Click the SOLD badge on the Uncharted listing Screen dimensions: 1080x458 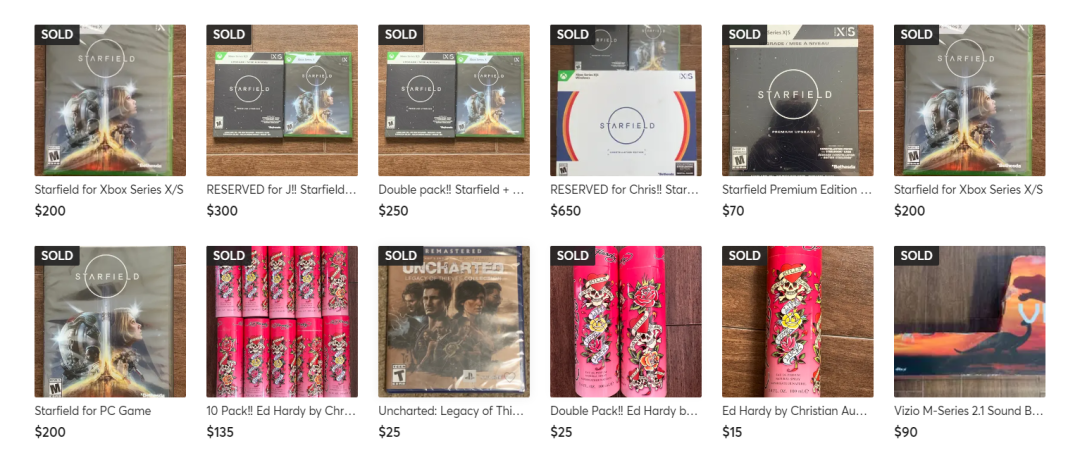coord(401,256)
